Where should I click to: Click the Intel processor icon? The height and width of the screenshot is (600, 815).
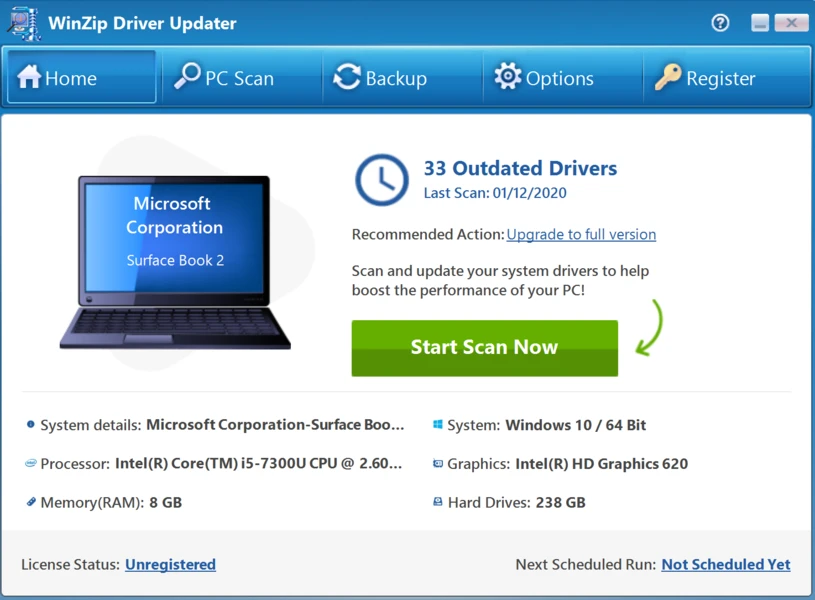31,463
